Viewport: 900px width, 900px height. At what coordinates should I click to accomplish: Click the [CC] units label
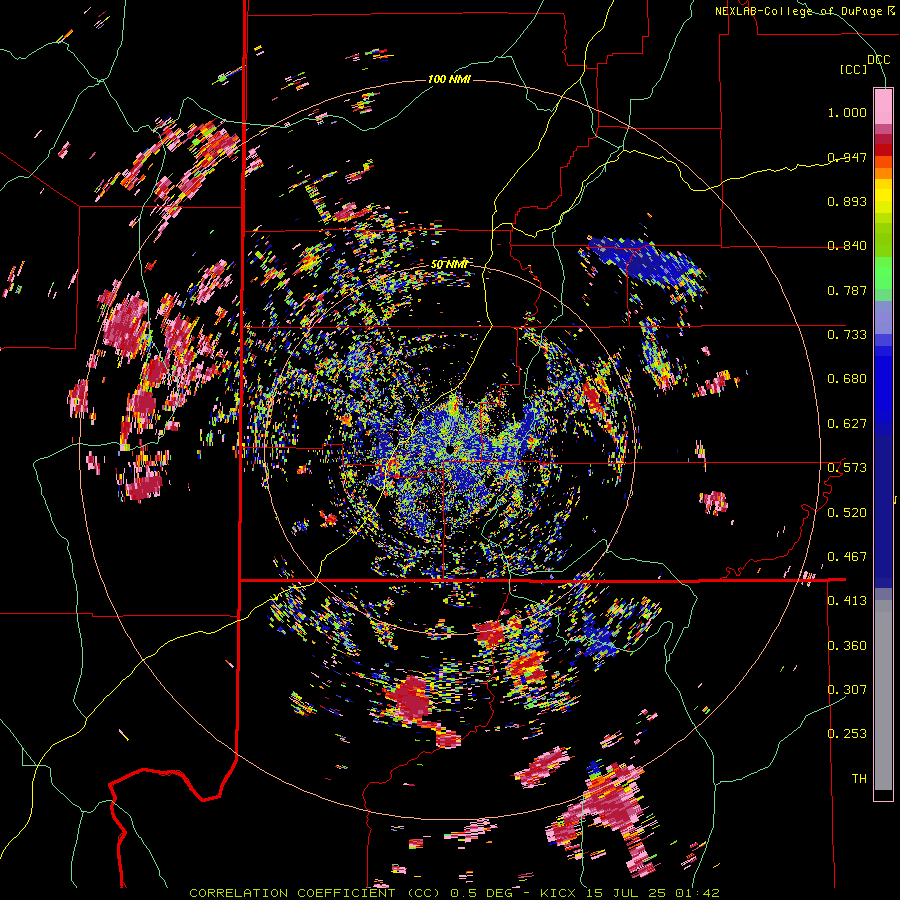(853, 69)
